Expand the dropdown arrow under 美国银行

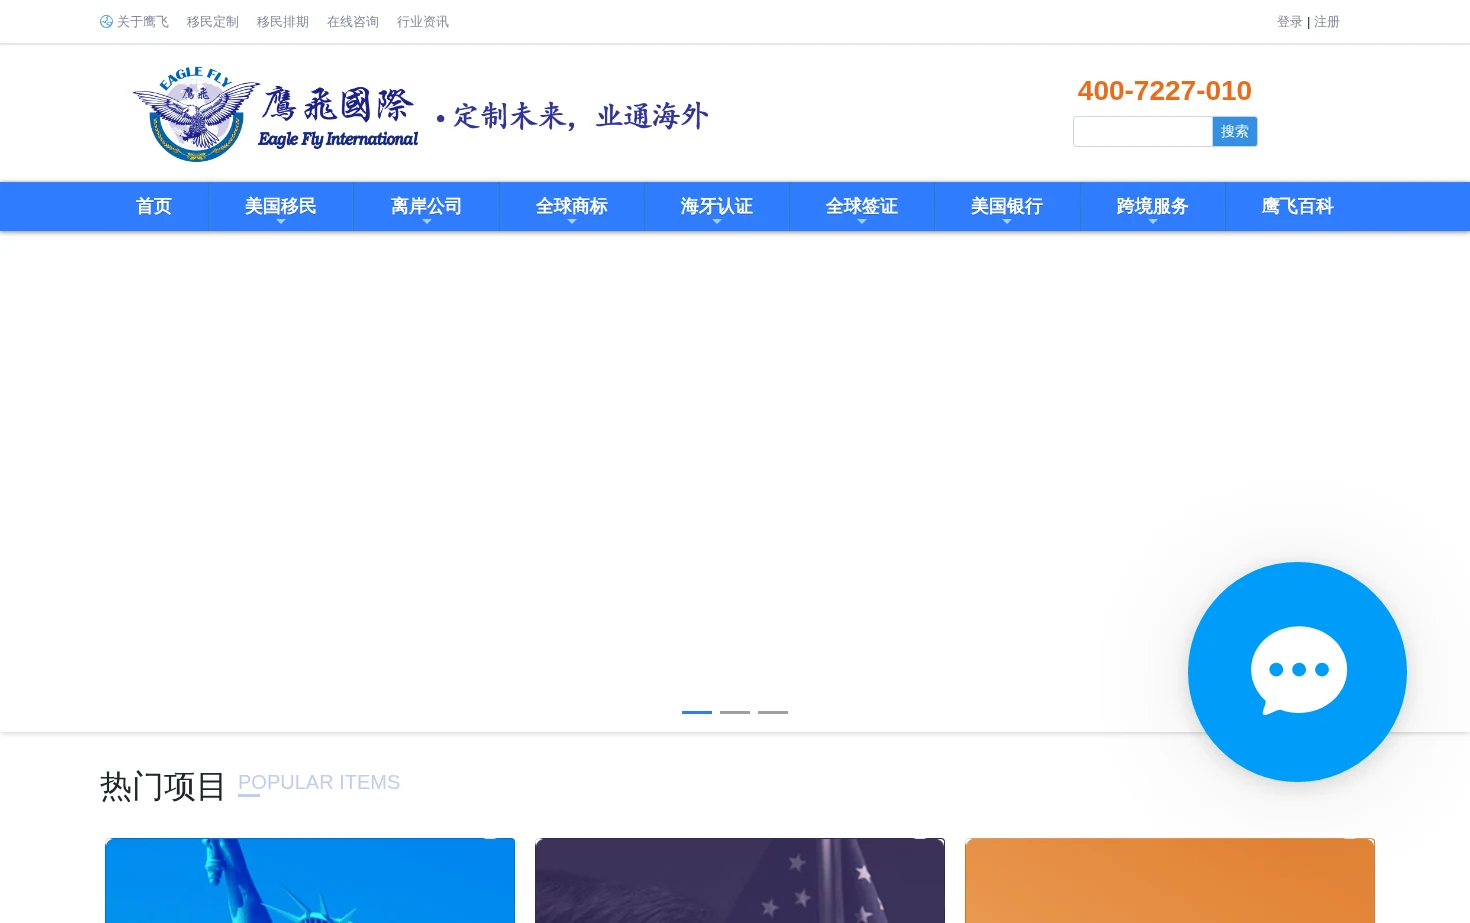[x=1007, y=222]
